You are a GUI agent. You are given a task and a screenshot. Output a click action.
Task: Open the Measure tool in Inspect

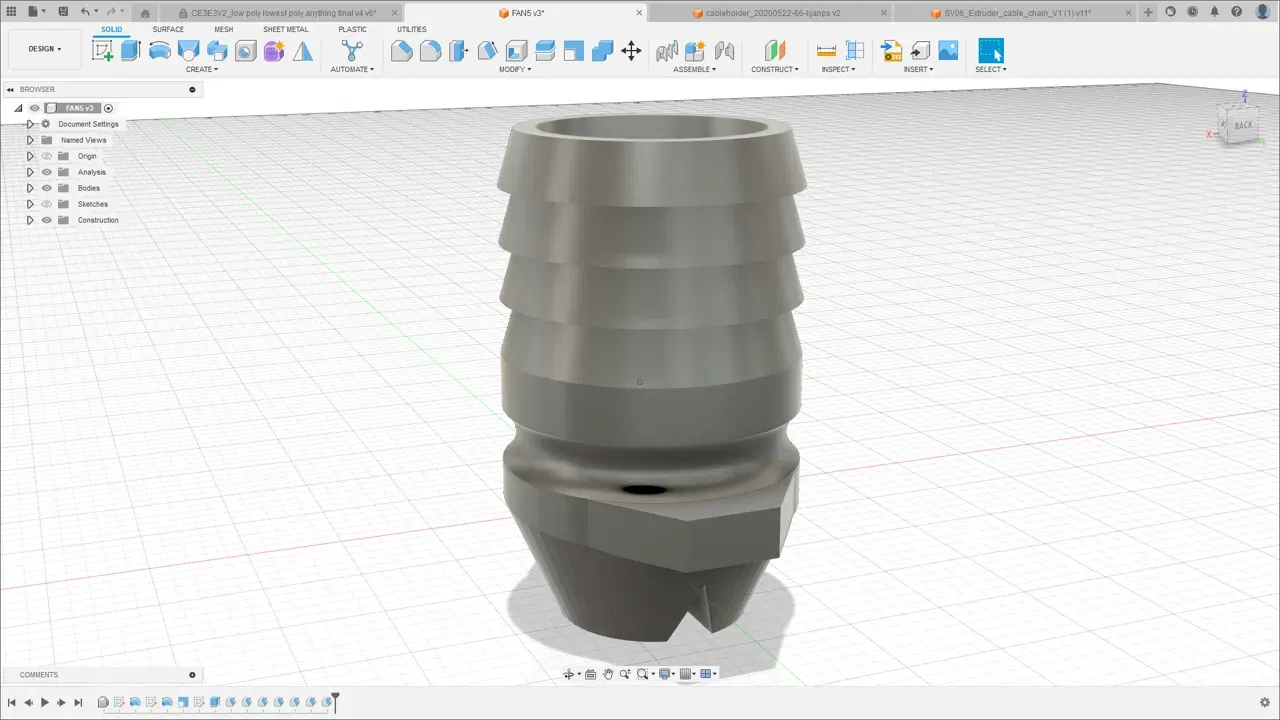point(826,51)
